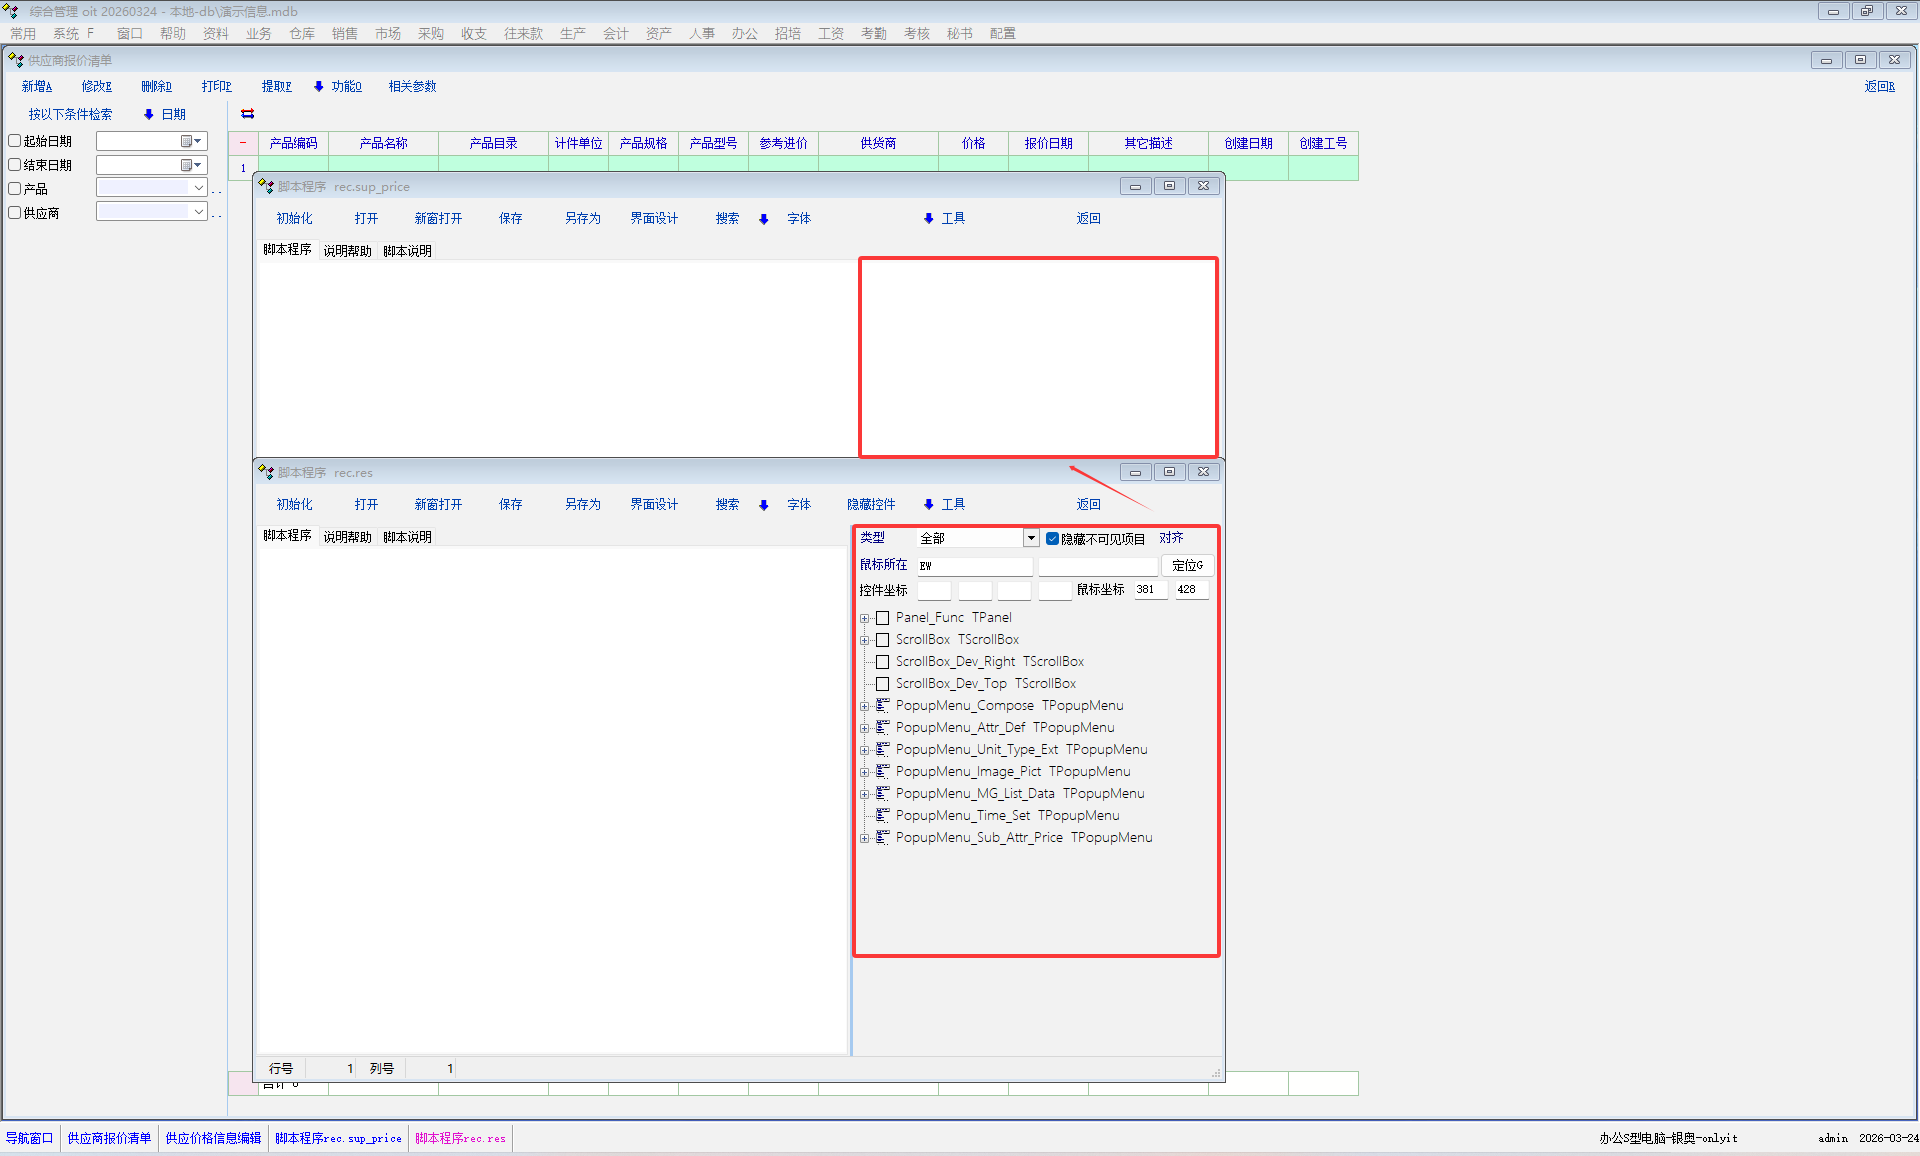Click 界面设计 in the rec.sup_price window
This screenshot has width=1920, height=1156.
coord(654,218)
